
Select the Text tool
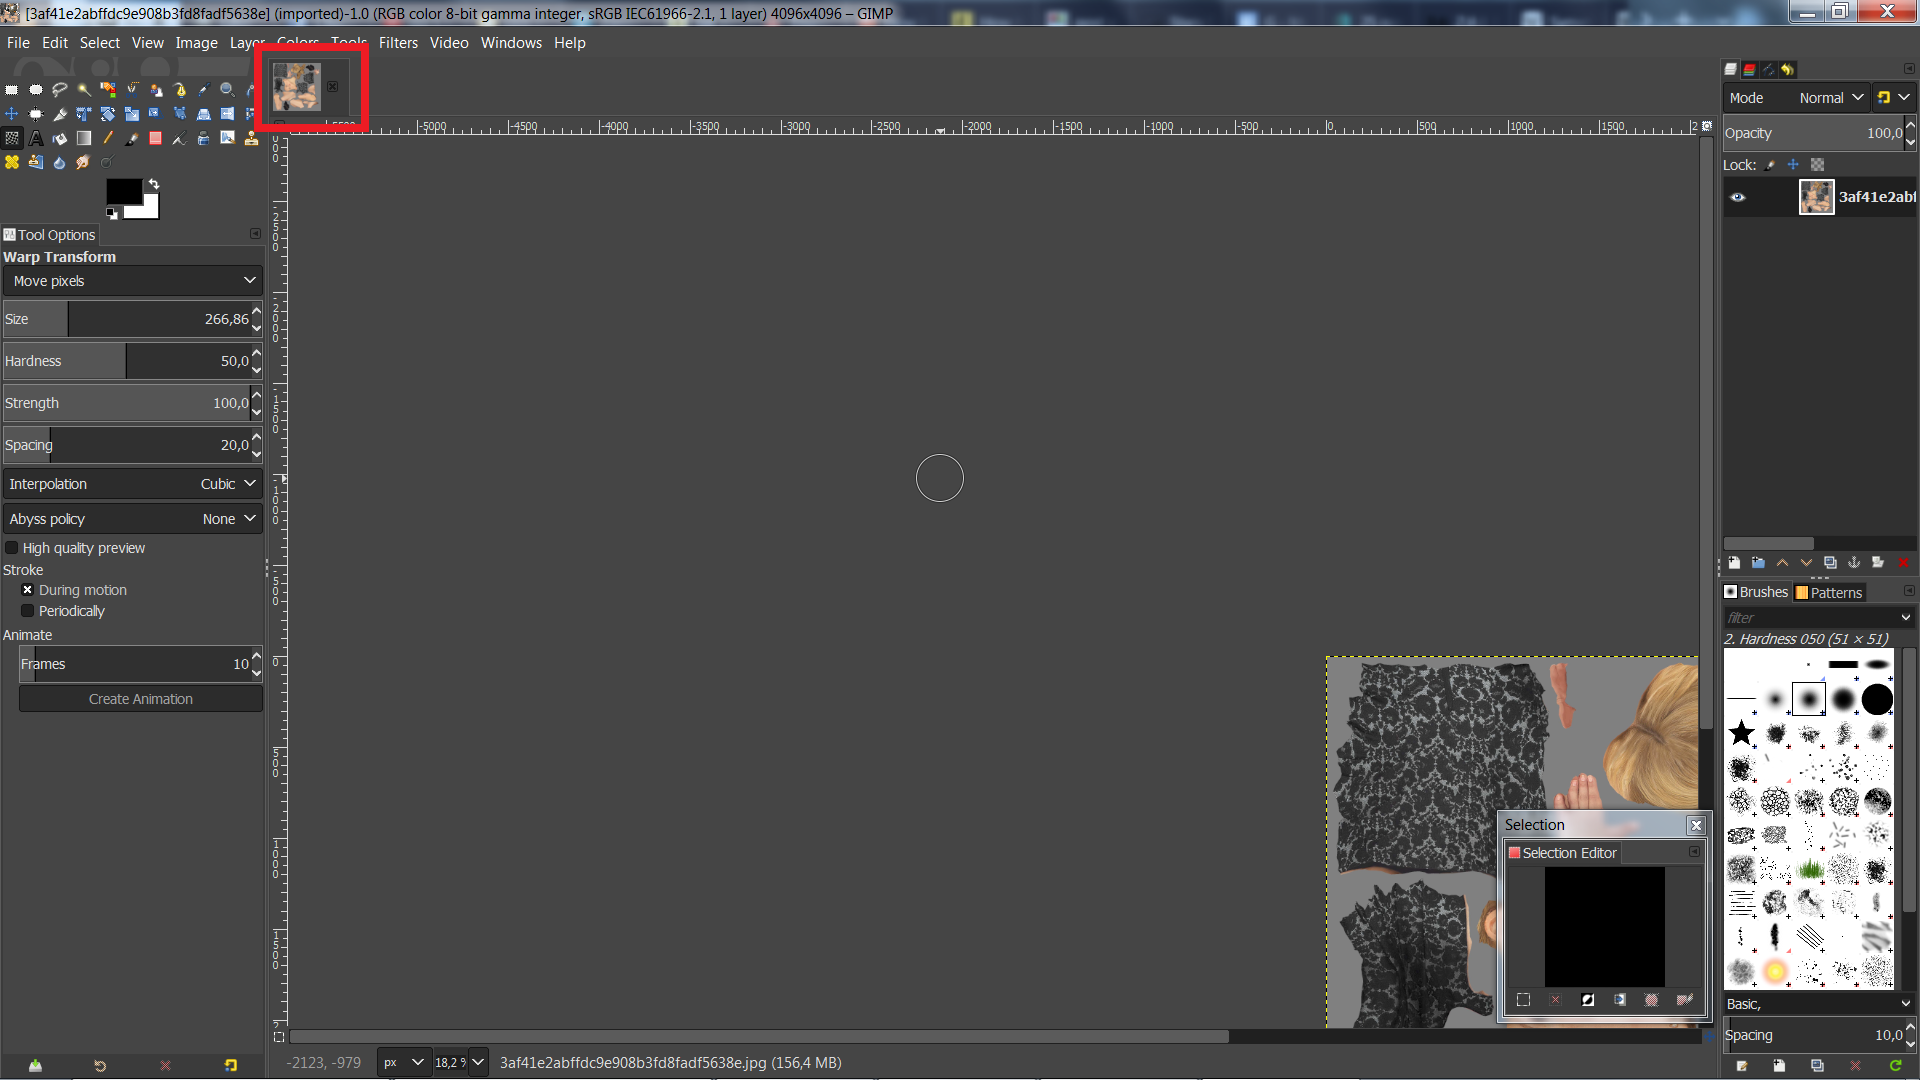pos(36,138)
